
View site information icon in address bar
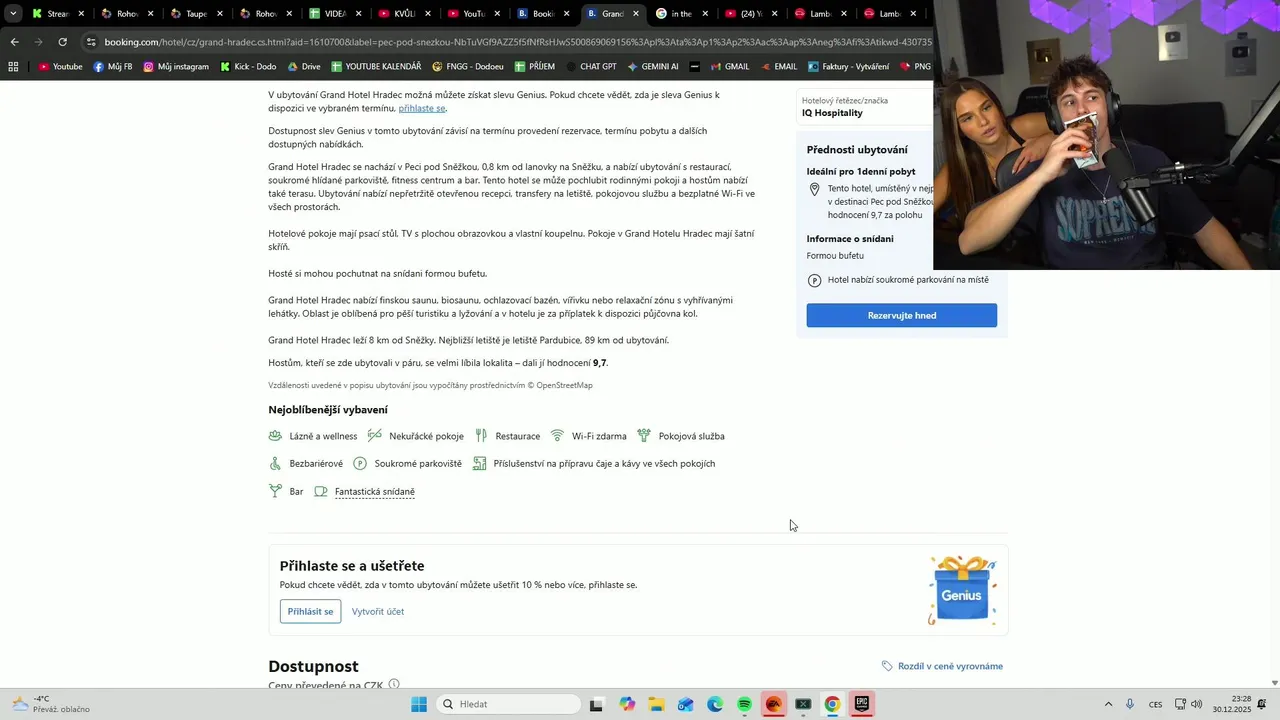[91, 42]
